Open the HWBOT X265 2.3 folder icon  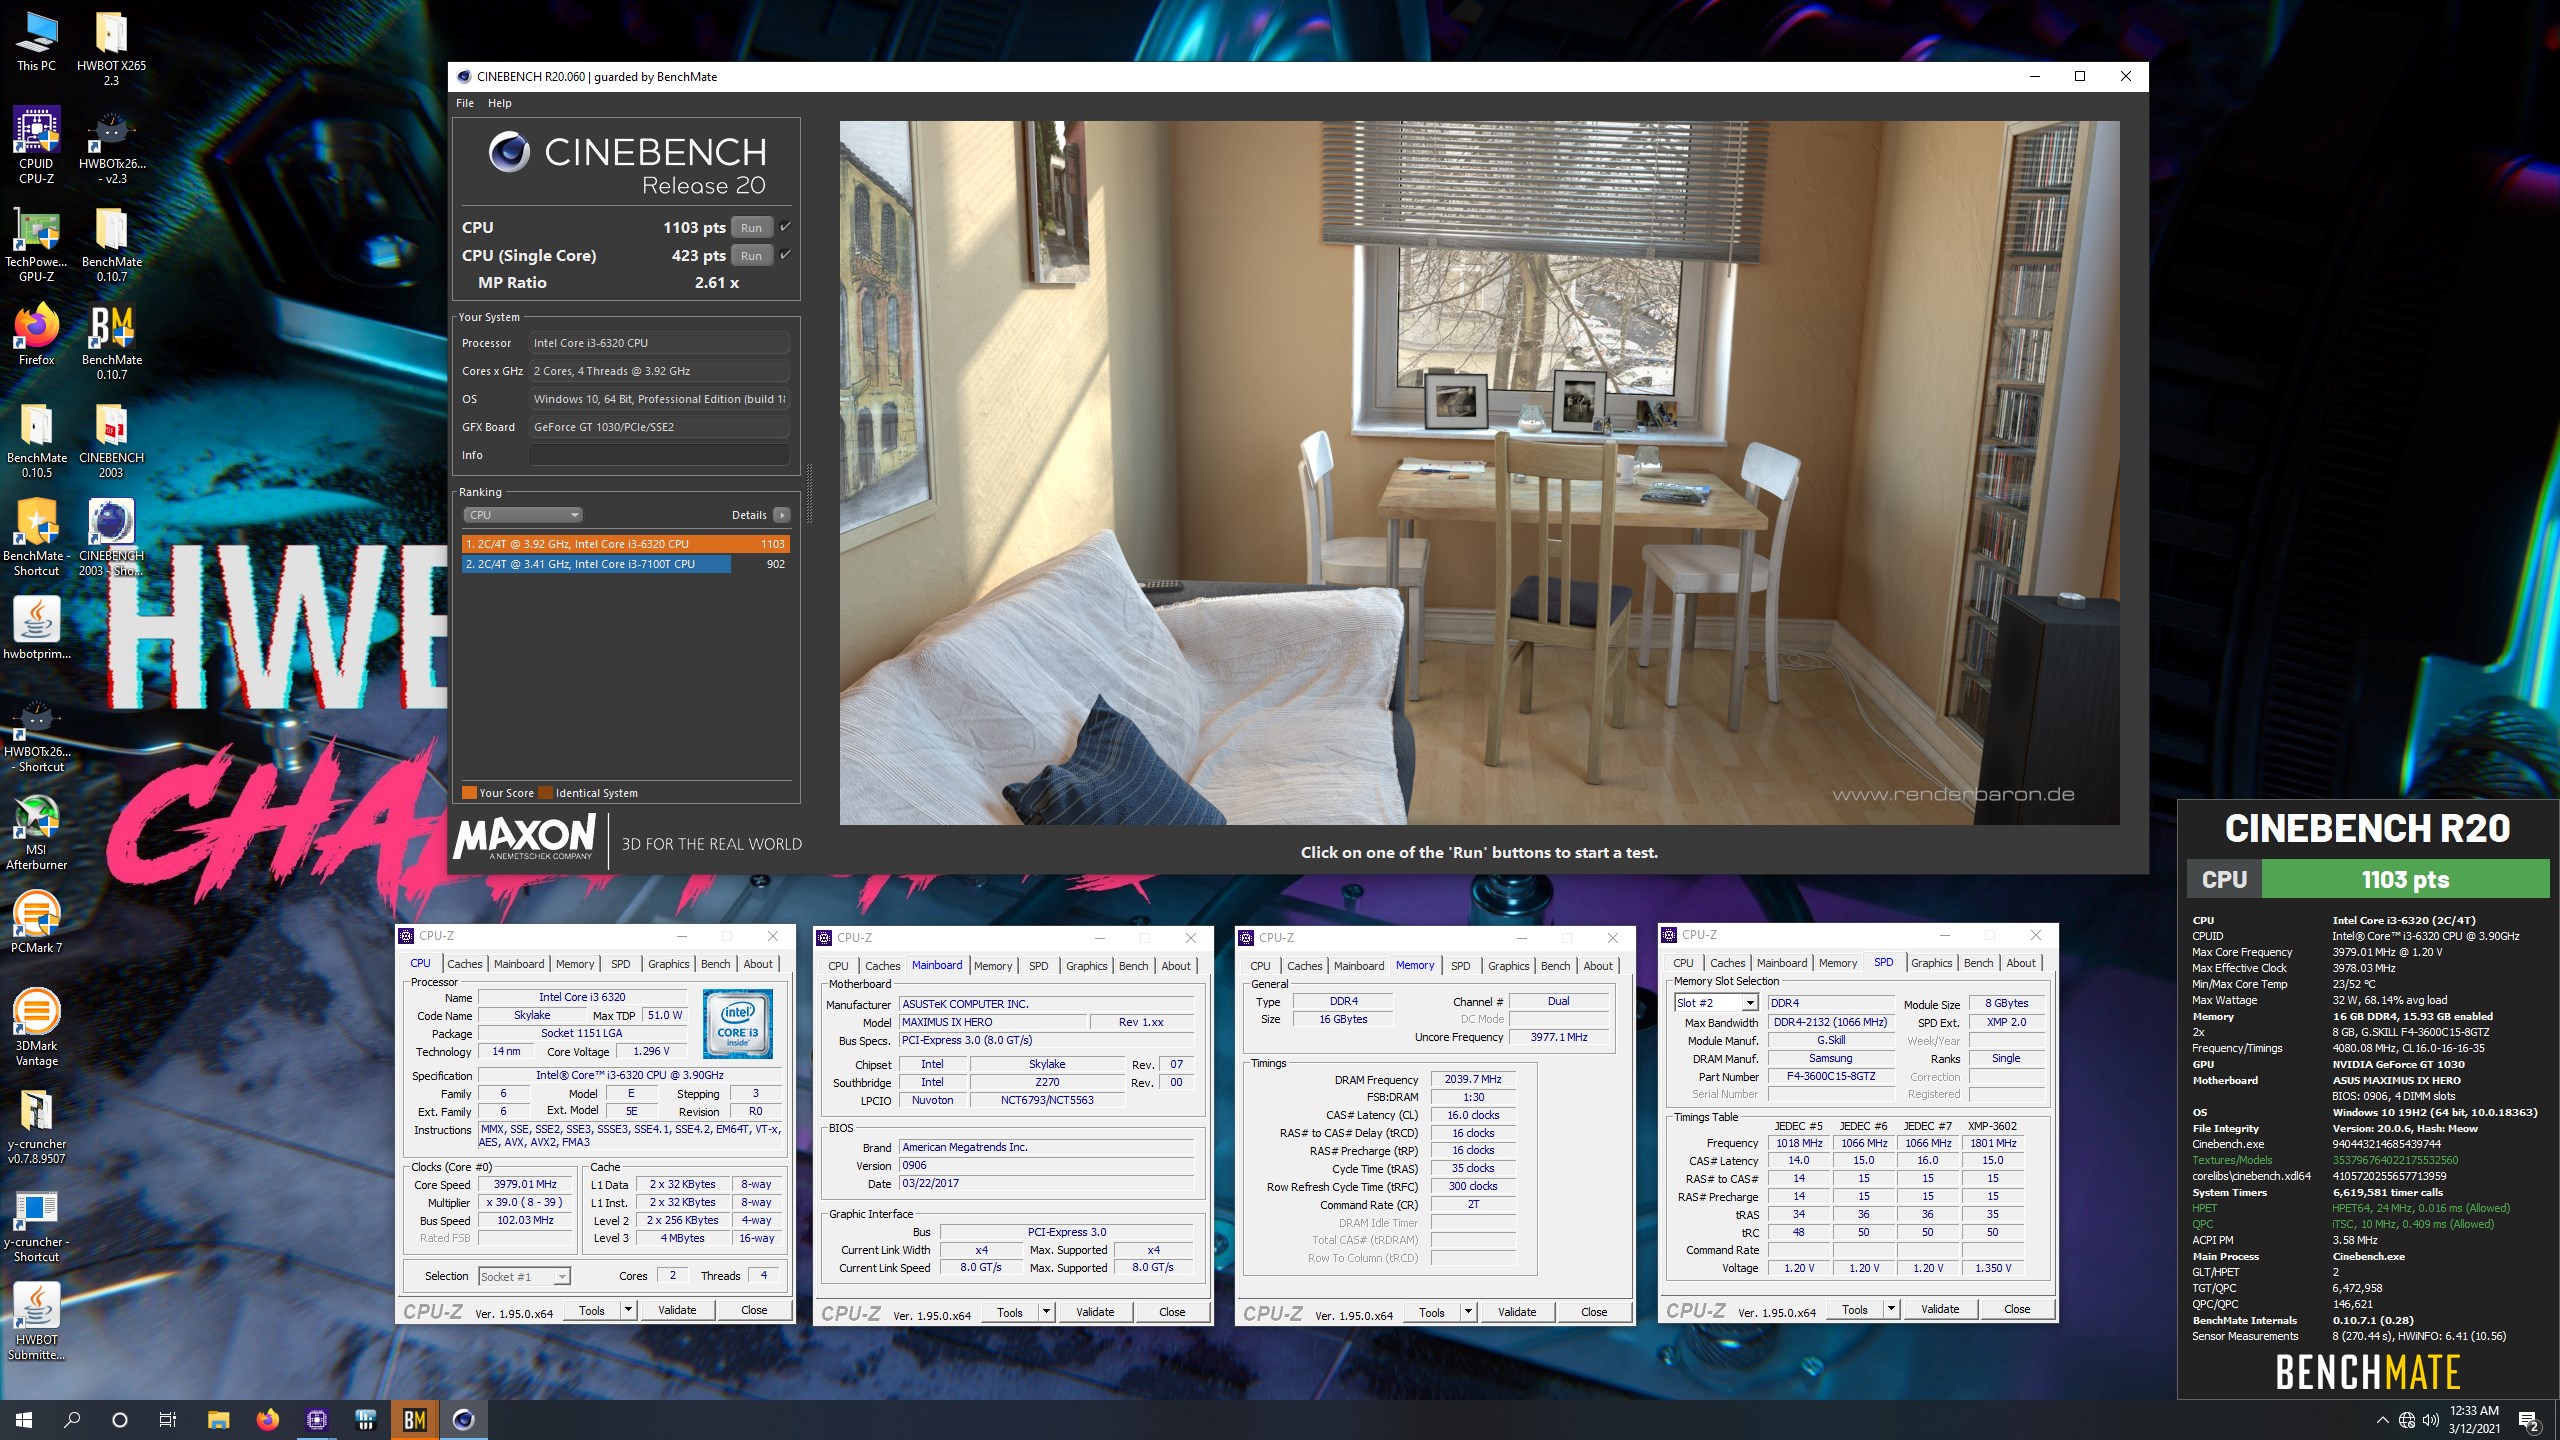(111, 47)
